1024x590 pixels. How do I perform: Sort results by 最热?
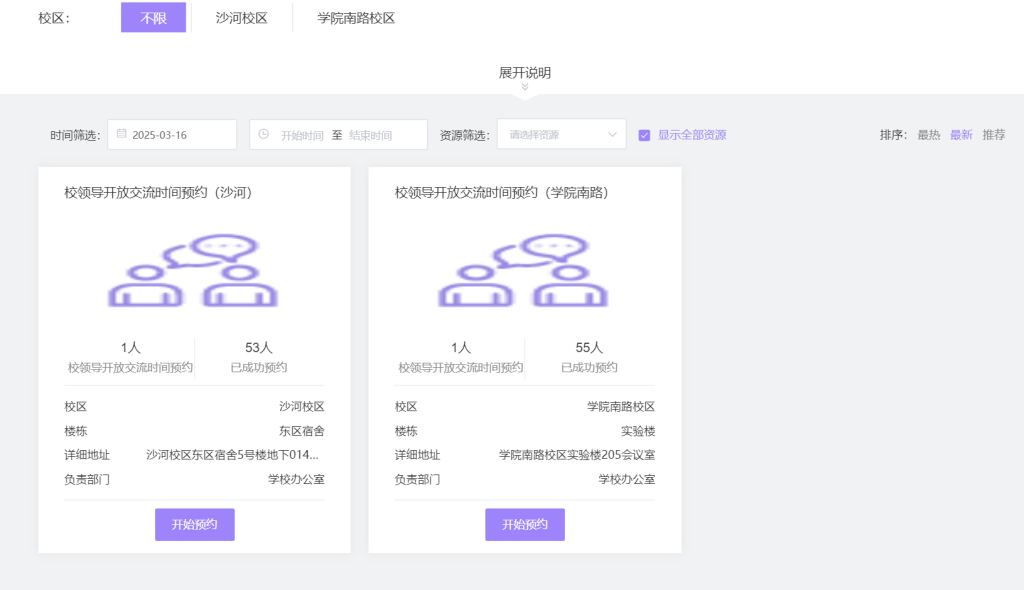coord(928,135)
